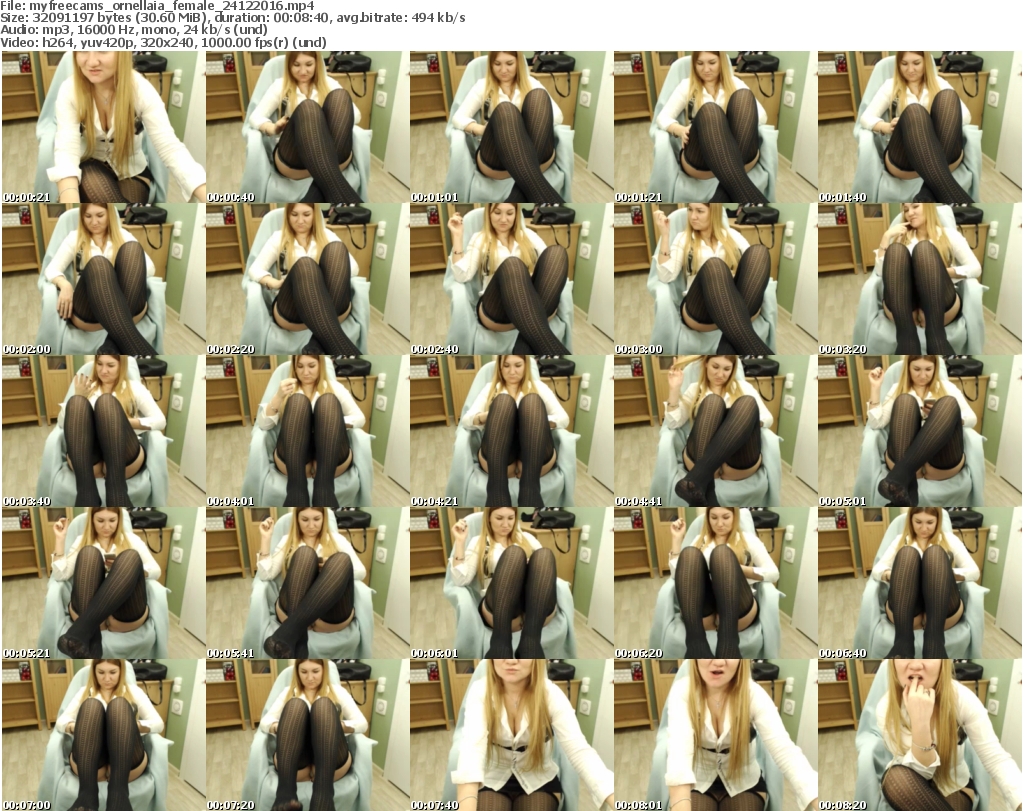Select the thumbnail timestamped 00:05:41
Screen dimensions: 1024x811
click(x=308, y=583)
